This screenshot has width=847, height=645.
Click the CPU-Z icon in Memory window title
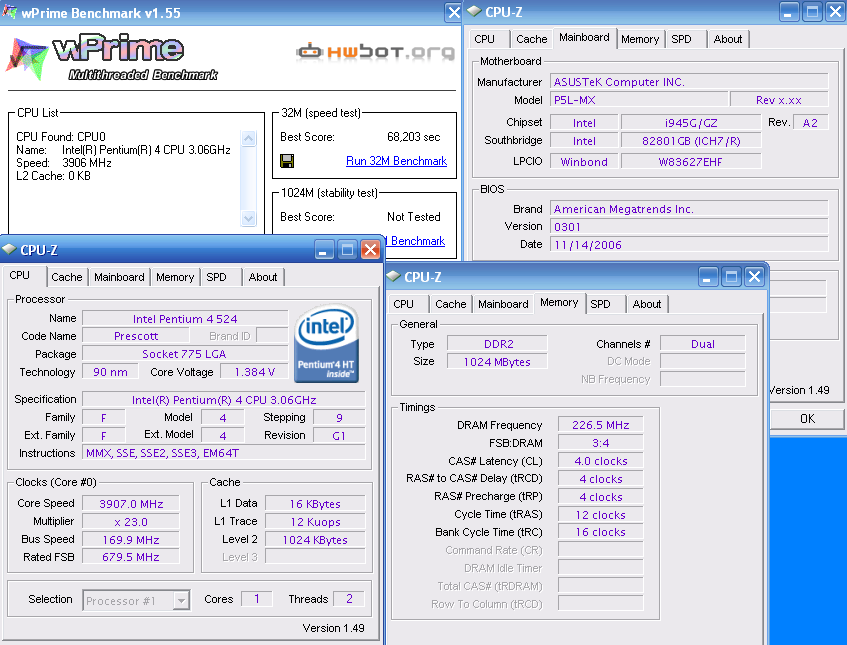(393, 276)
